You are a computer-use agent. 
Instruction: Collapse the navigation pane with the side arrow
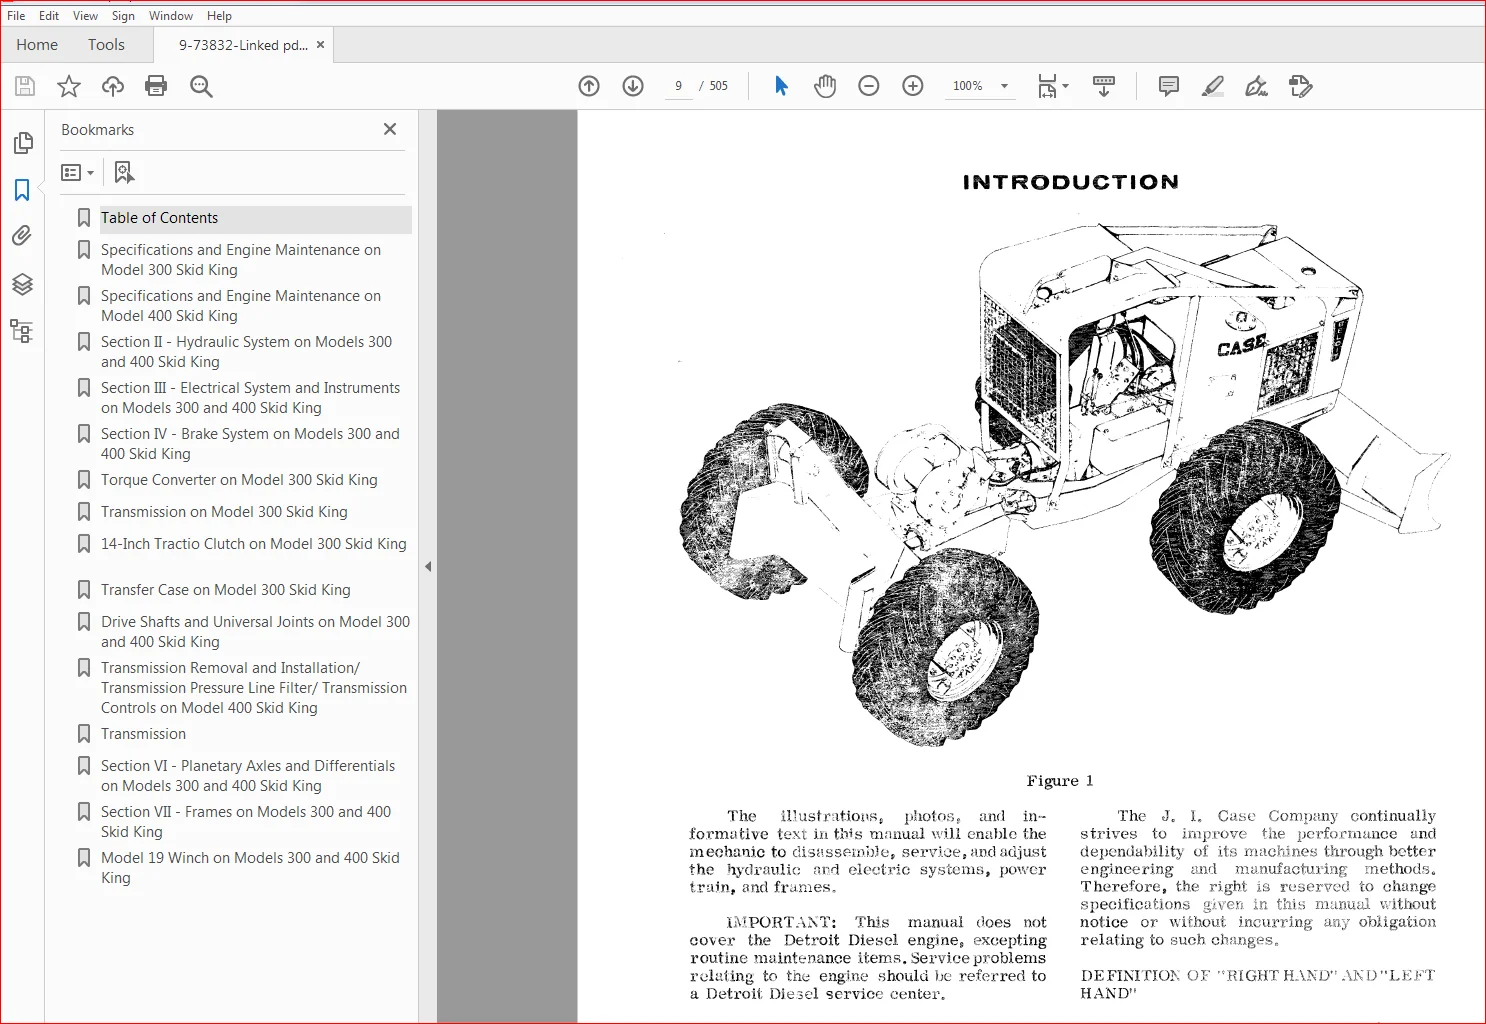[428, 566]
